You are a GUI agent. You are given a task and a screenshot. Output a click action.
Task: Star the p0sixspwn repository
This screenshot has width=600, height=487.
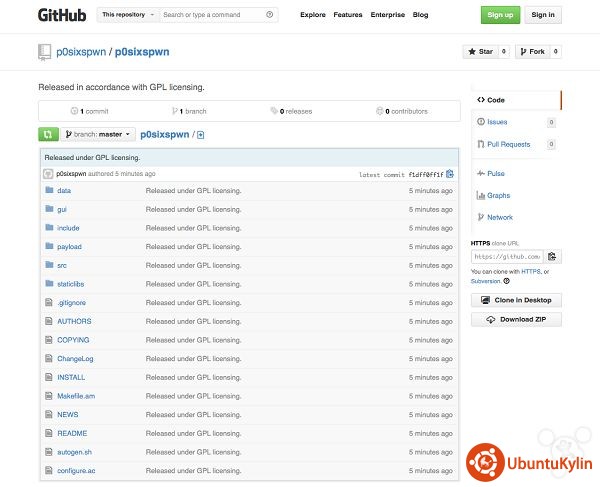[480, 52]
